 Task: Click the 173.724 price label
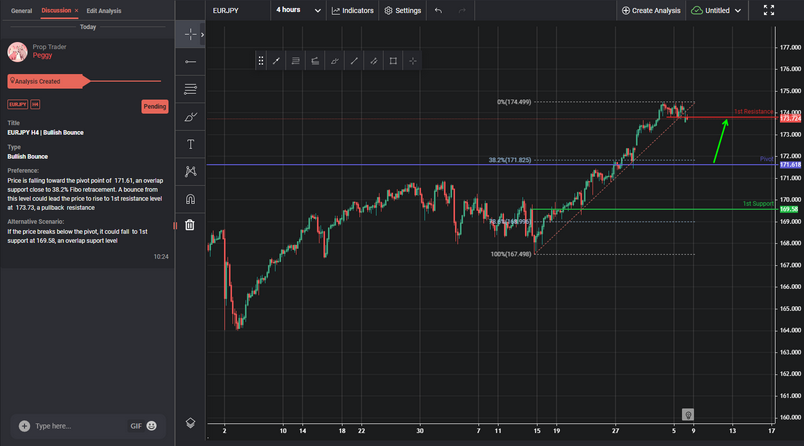tap(790, 118)
